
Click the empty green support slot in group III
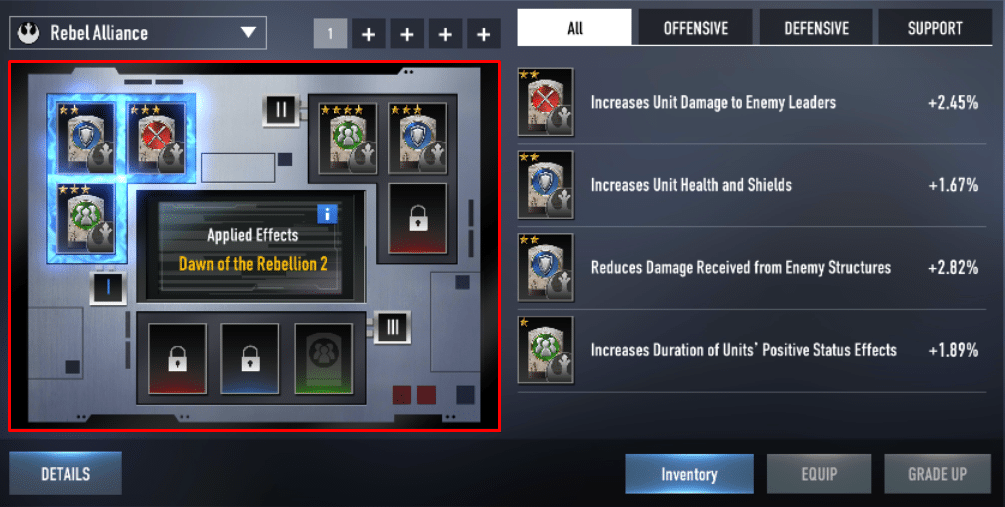(323, 358)
